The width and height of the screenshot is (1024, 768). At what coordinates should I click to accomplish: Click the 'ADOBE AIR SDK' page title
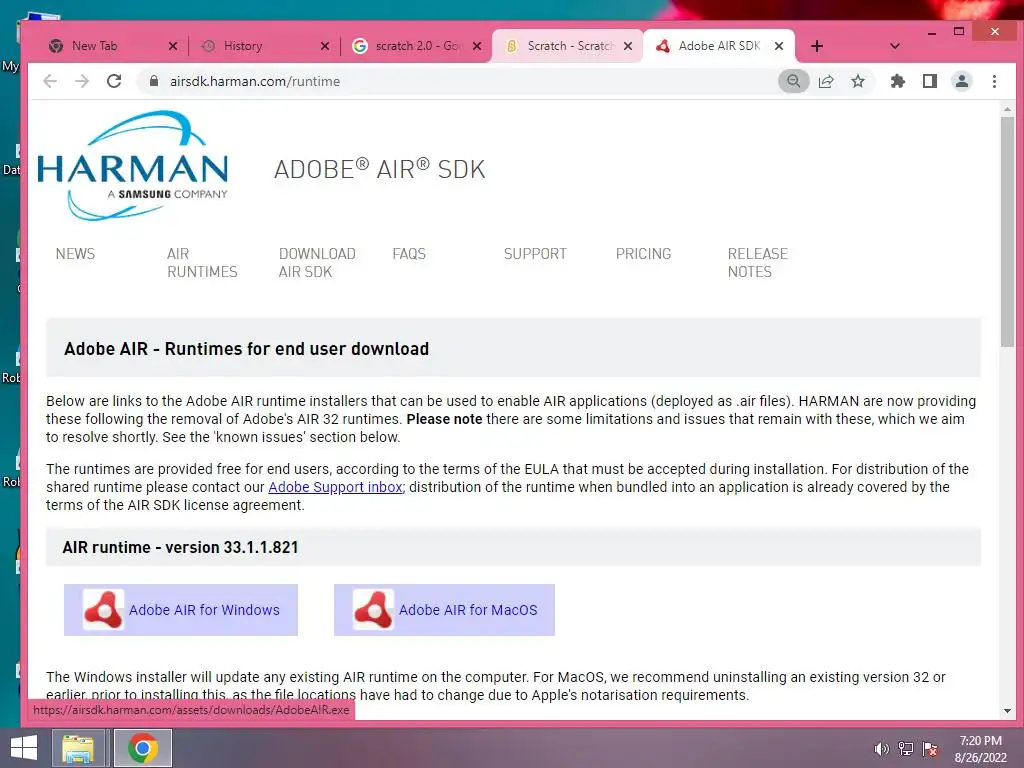coord(379,169)
